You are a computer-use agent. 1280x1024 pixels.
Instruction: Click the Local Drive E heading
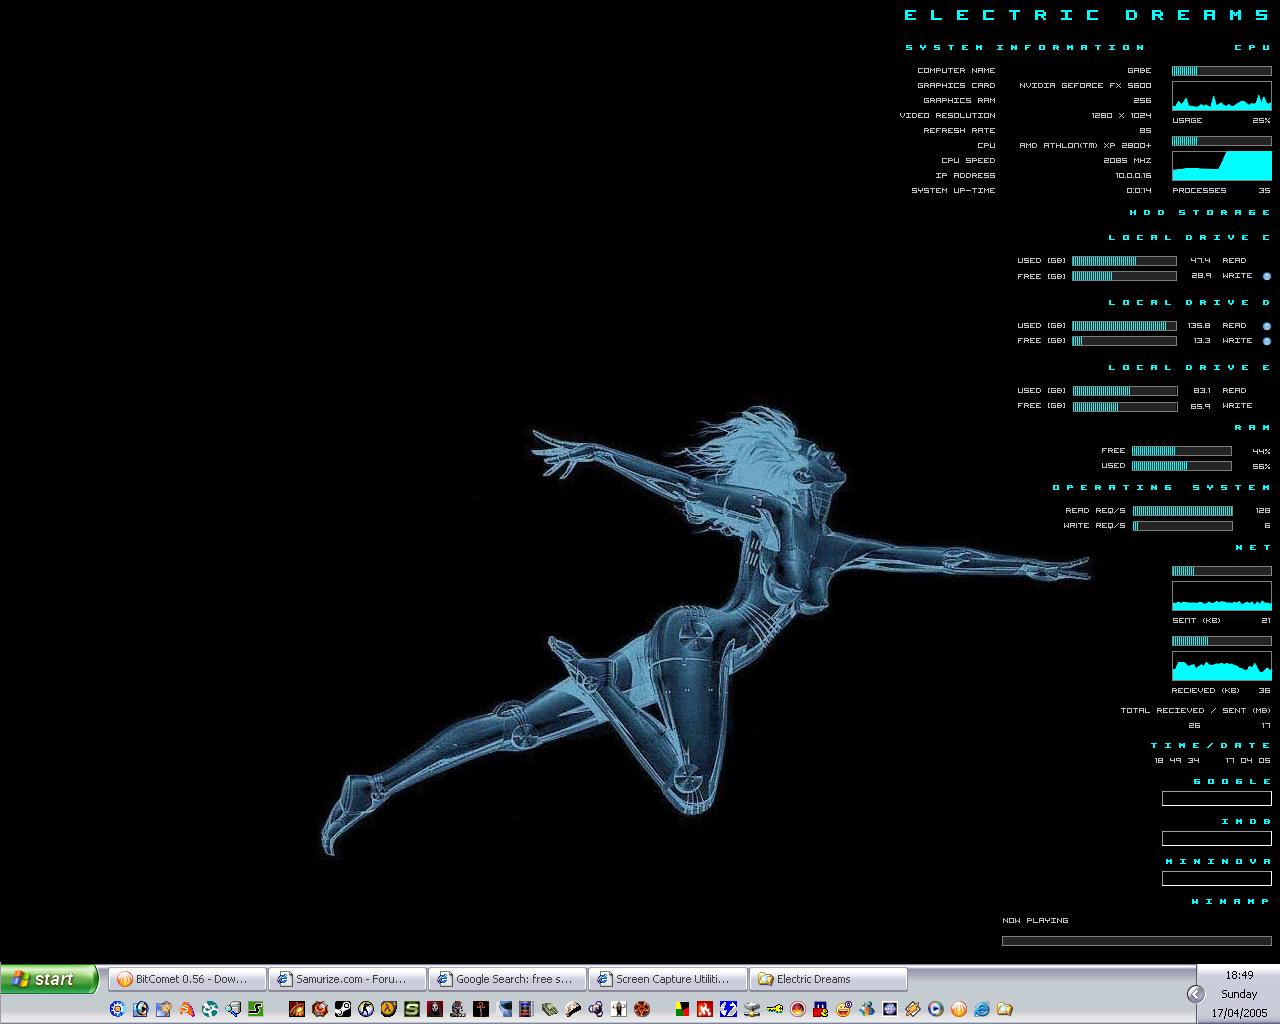coord(1189,367)
